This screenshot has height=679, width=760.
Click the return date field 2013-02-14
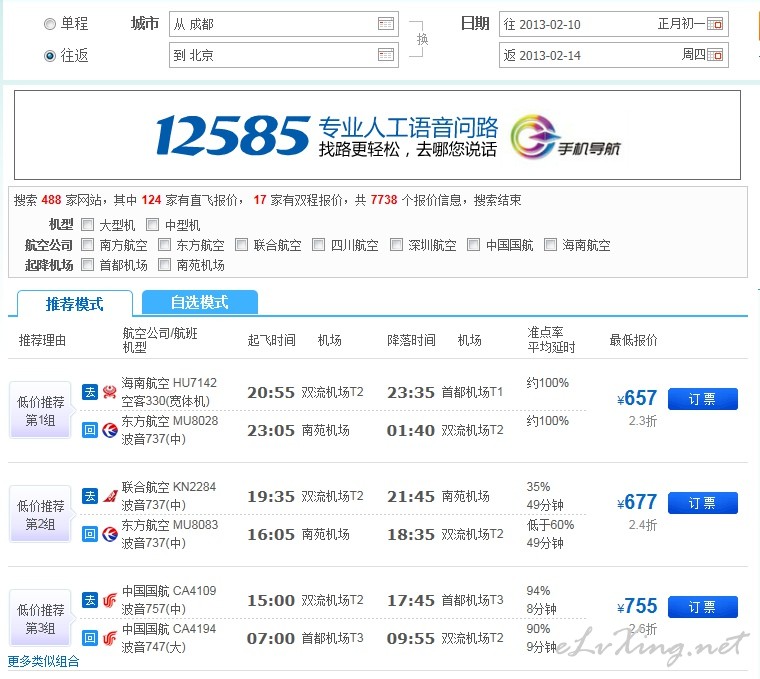click(614, 55)
